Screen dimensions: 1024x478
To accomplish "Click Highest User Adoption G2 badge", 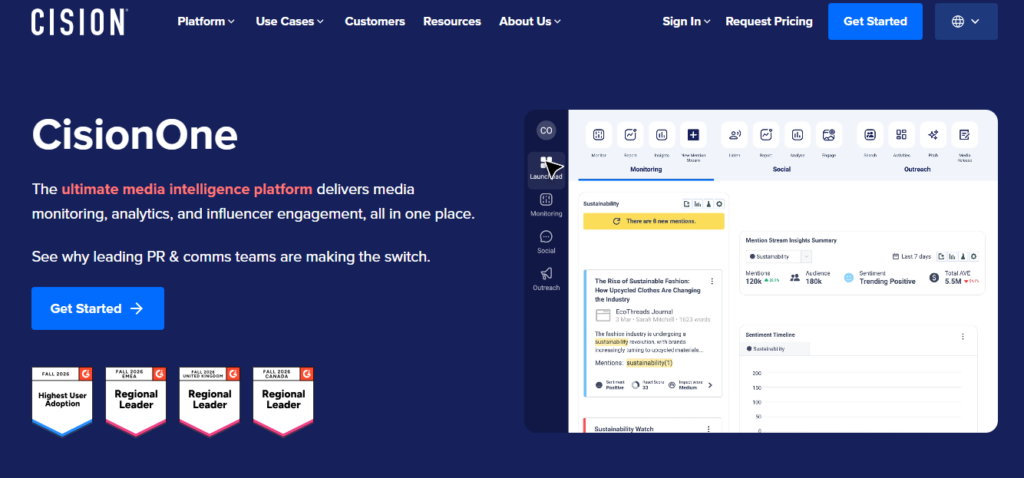I will pyautogui.click(x=62, y=401).
